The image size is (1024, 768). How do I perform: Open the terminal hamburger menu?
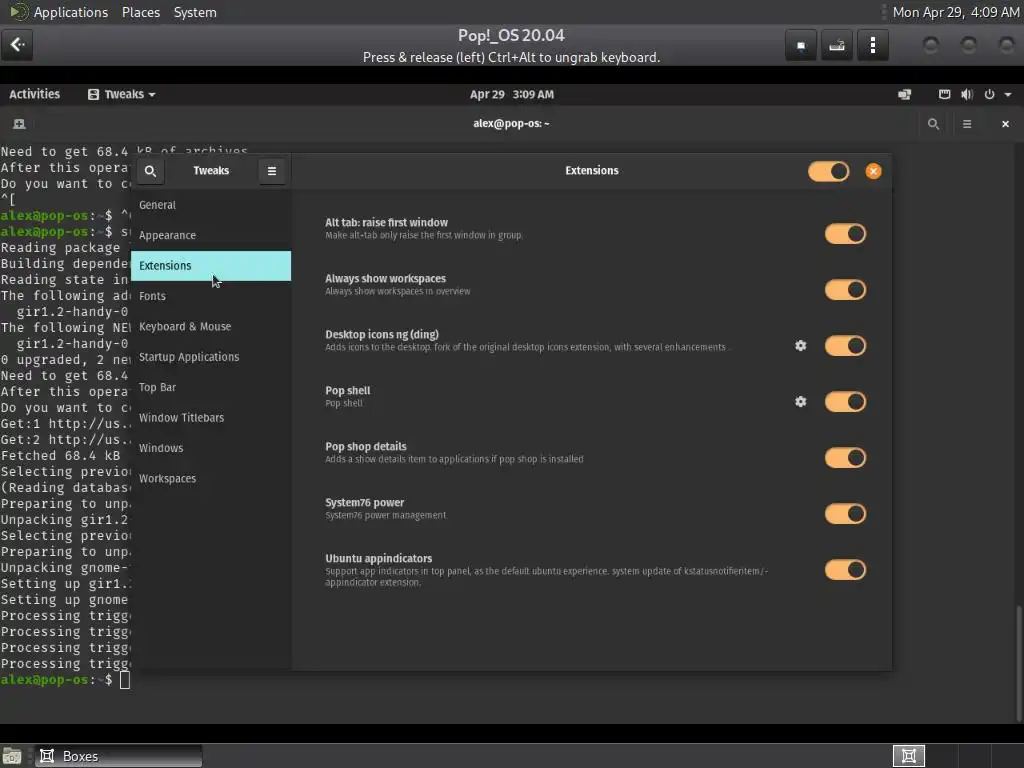pos(967,124)
